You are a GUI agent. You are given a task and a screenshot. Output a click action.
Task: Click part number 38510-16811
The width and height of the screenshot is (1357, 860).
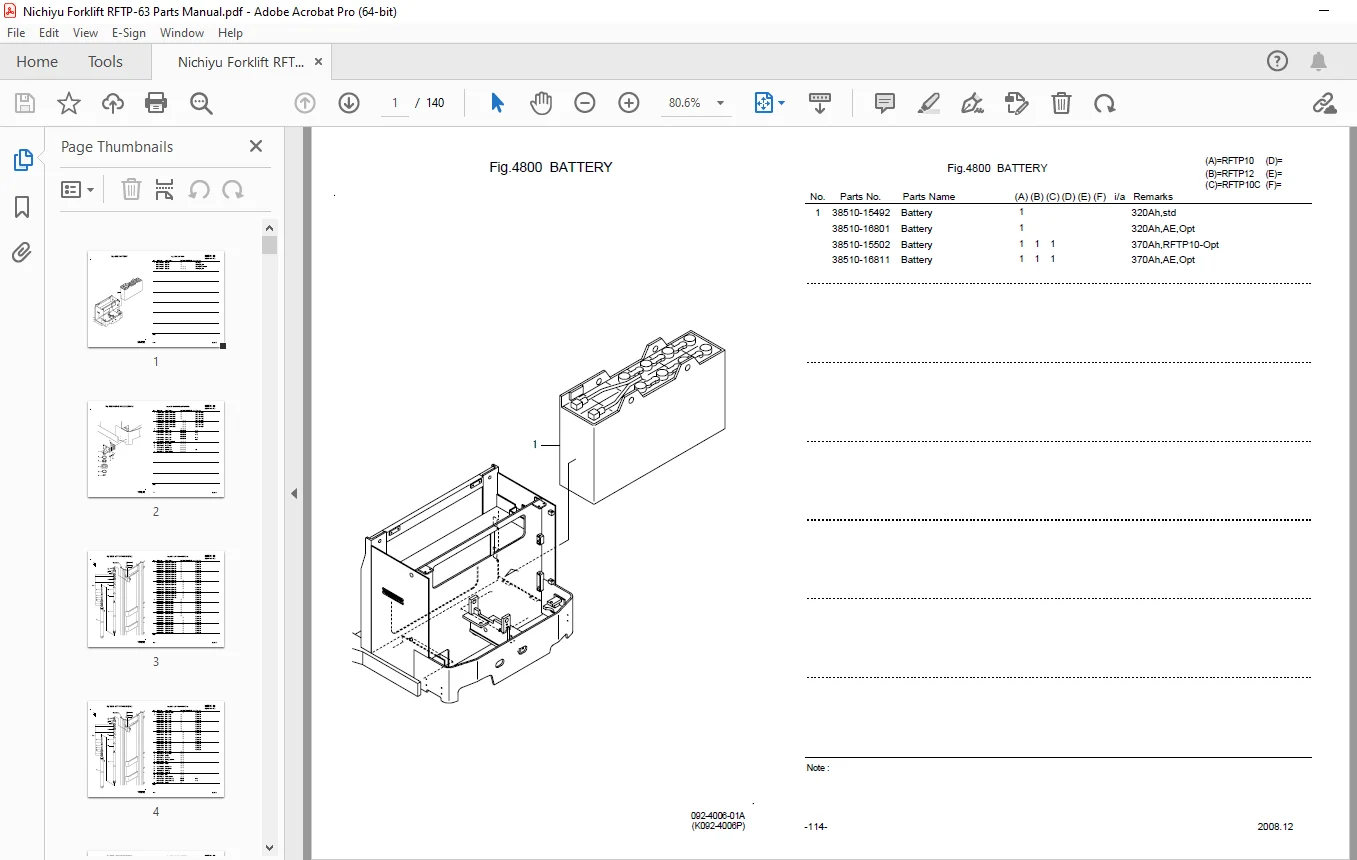pos(861,260)
